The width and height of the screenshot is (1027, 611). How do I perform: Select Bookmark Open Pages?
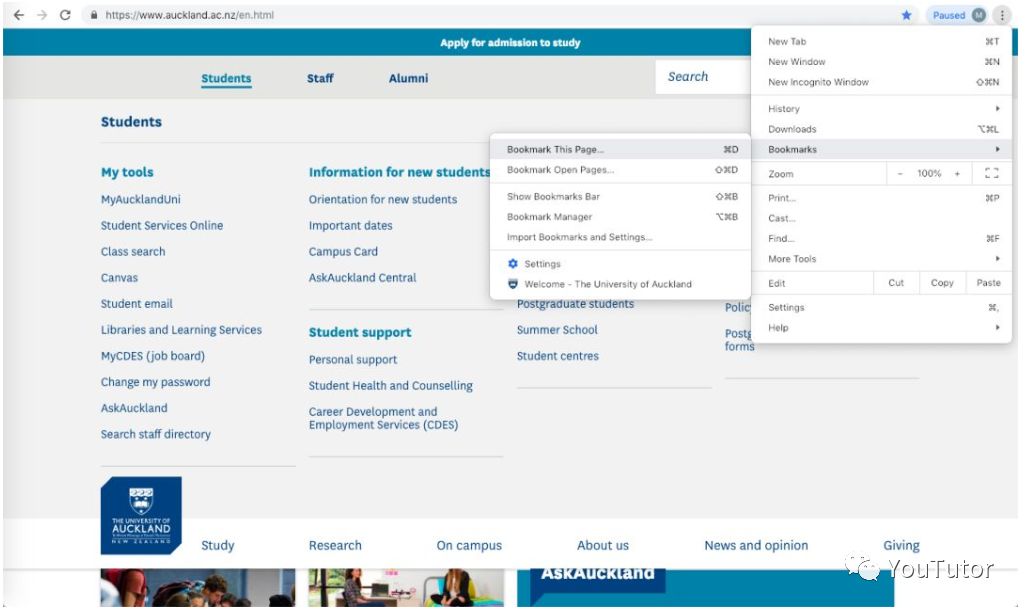point(620,170)
